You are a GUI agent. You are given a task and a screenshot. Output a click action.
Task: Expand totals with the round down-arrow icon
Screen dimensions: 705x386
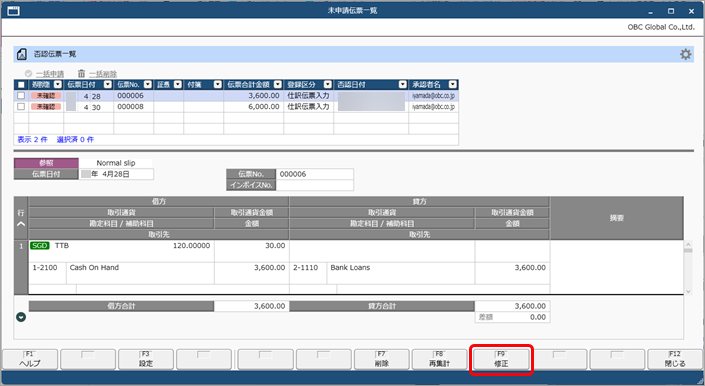[21, 317]
